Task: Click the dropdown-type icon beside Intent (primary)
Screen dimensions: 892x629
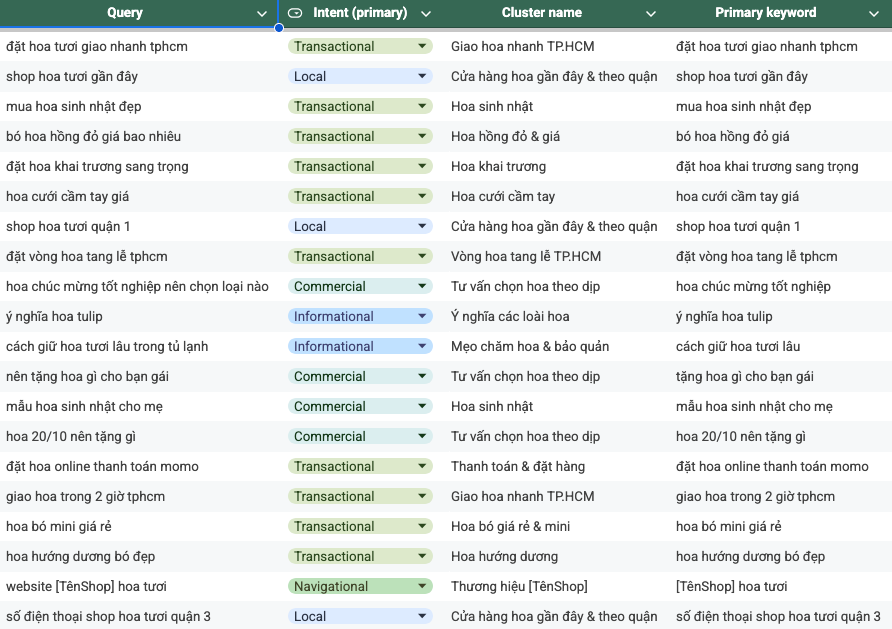Action: [295, 13]
